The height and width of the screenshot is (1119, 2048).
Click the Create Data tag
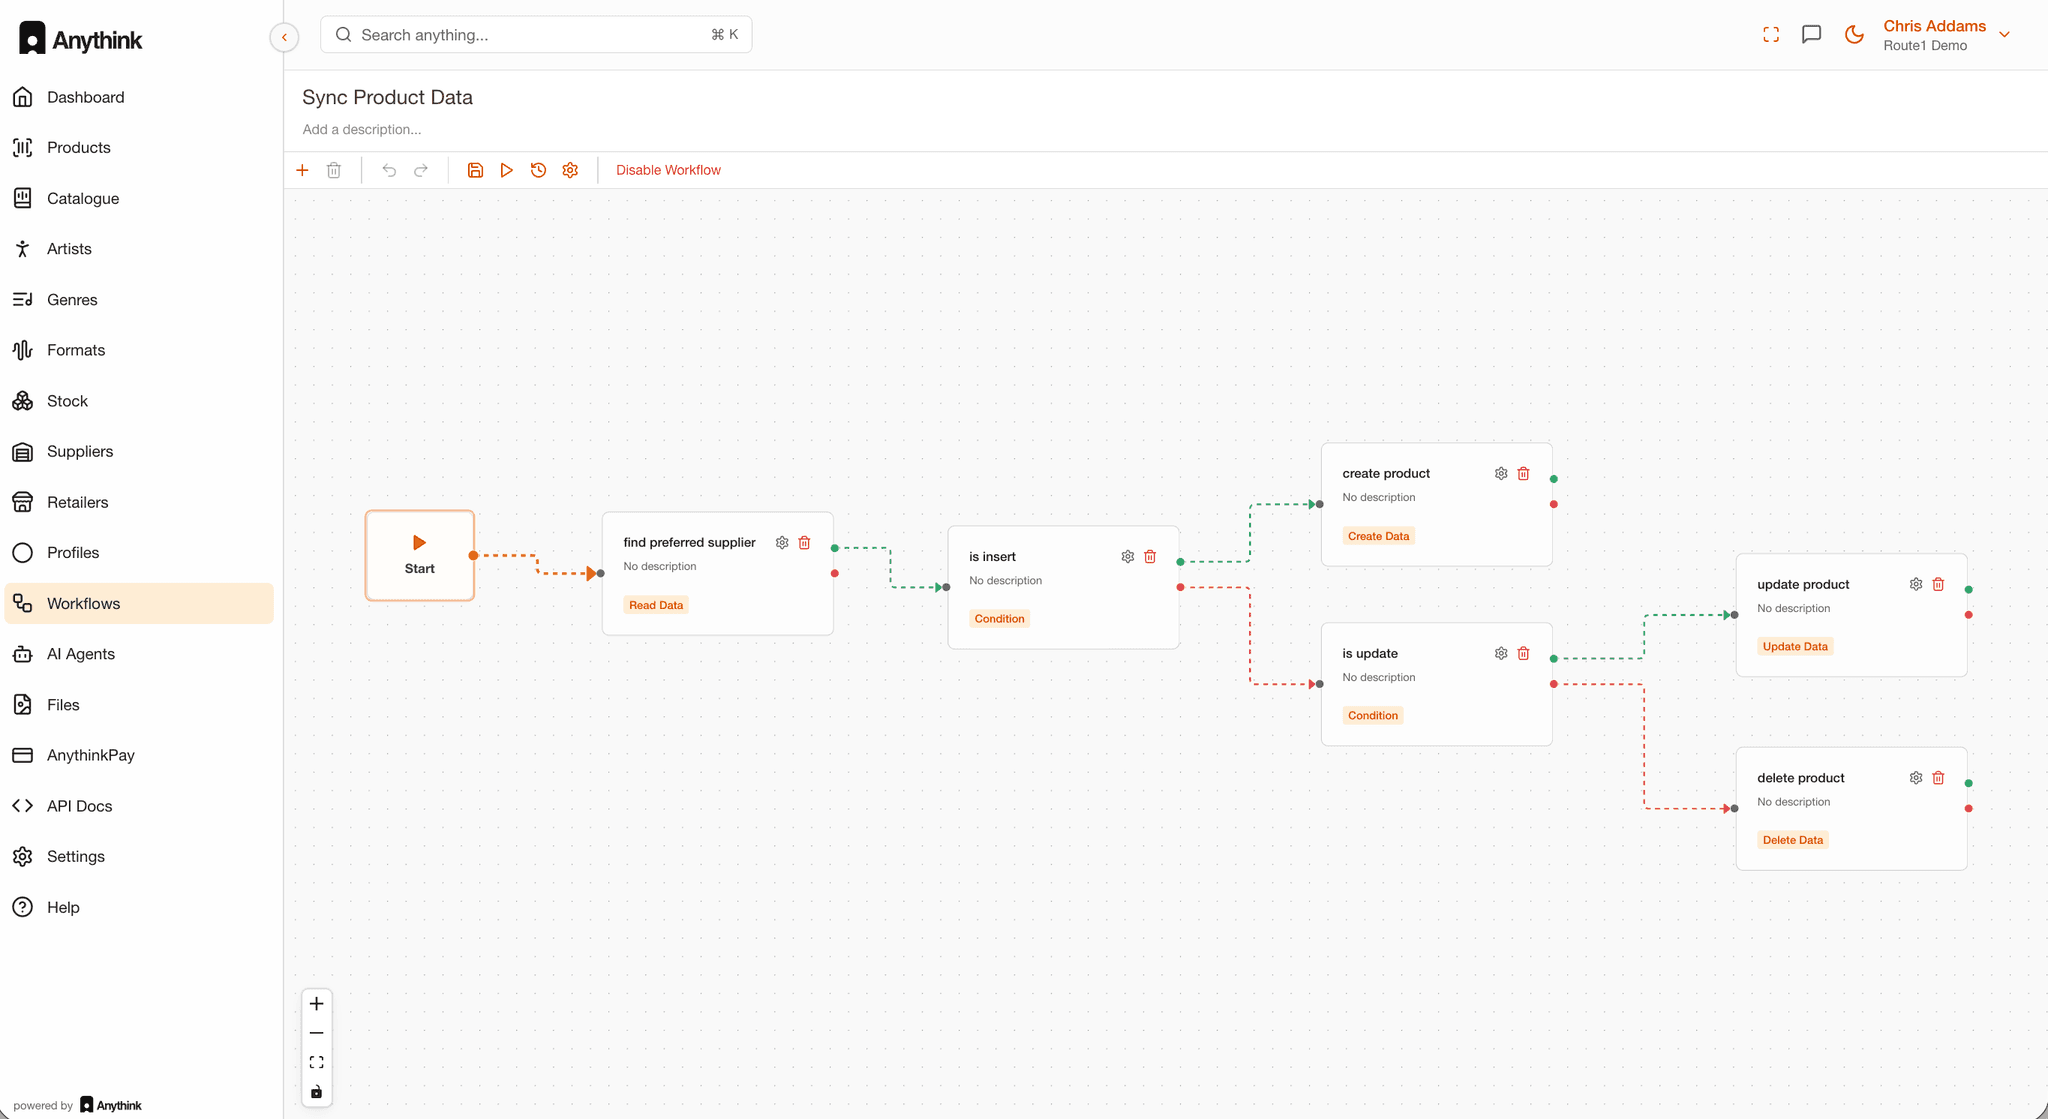pos(1378,536)
